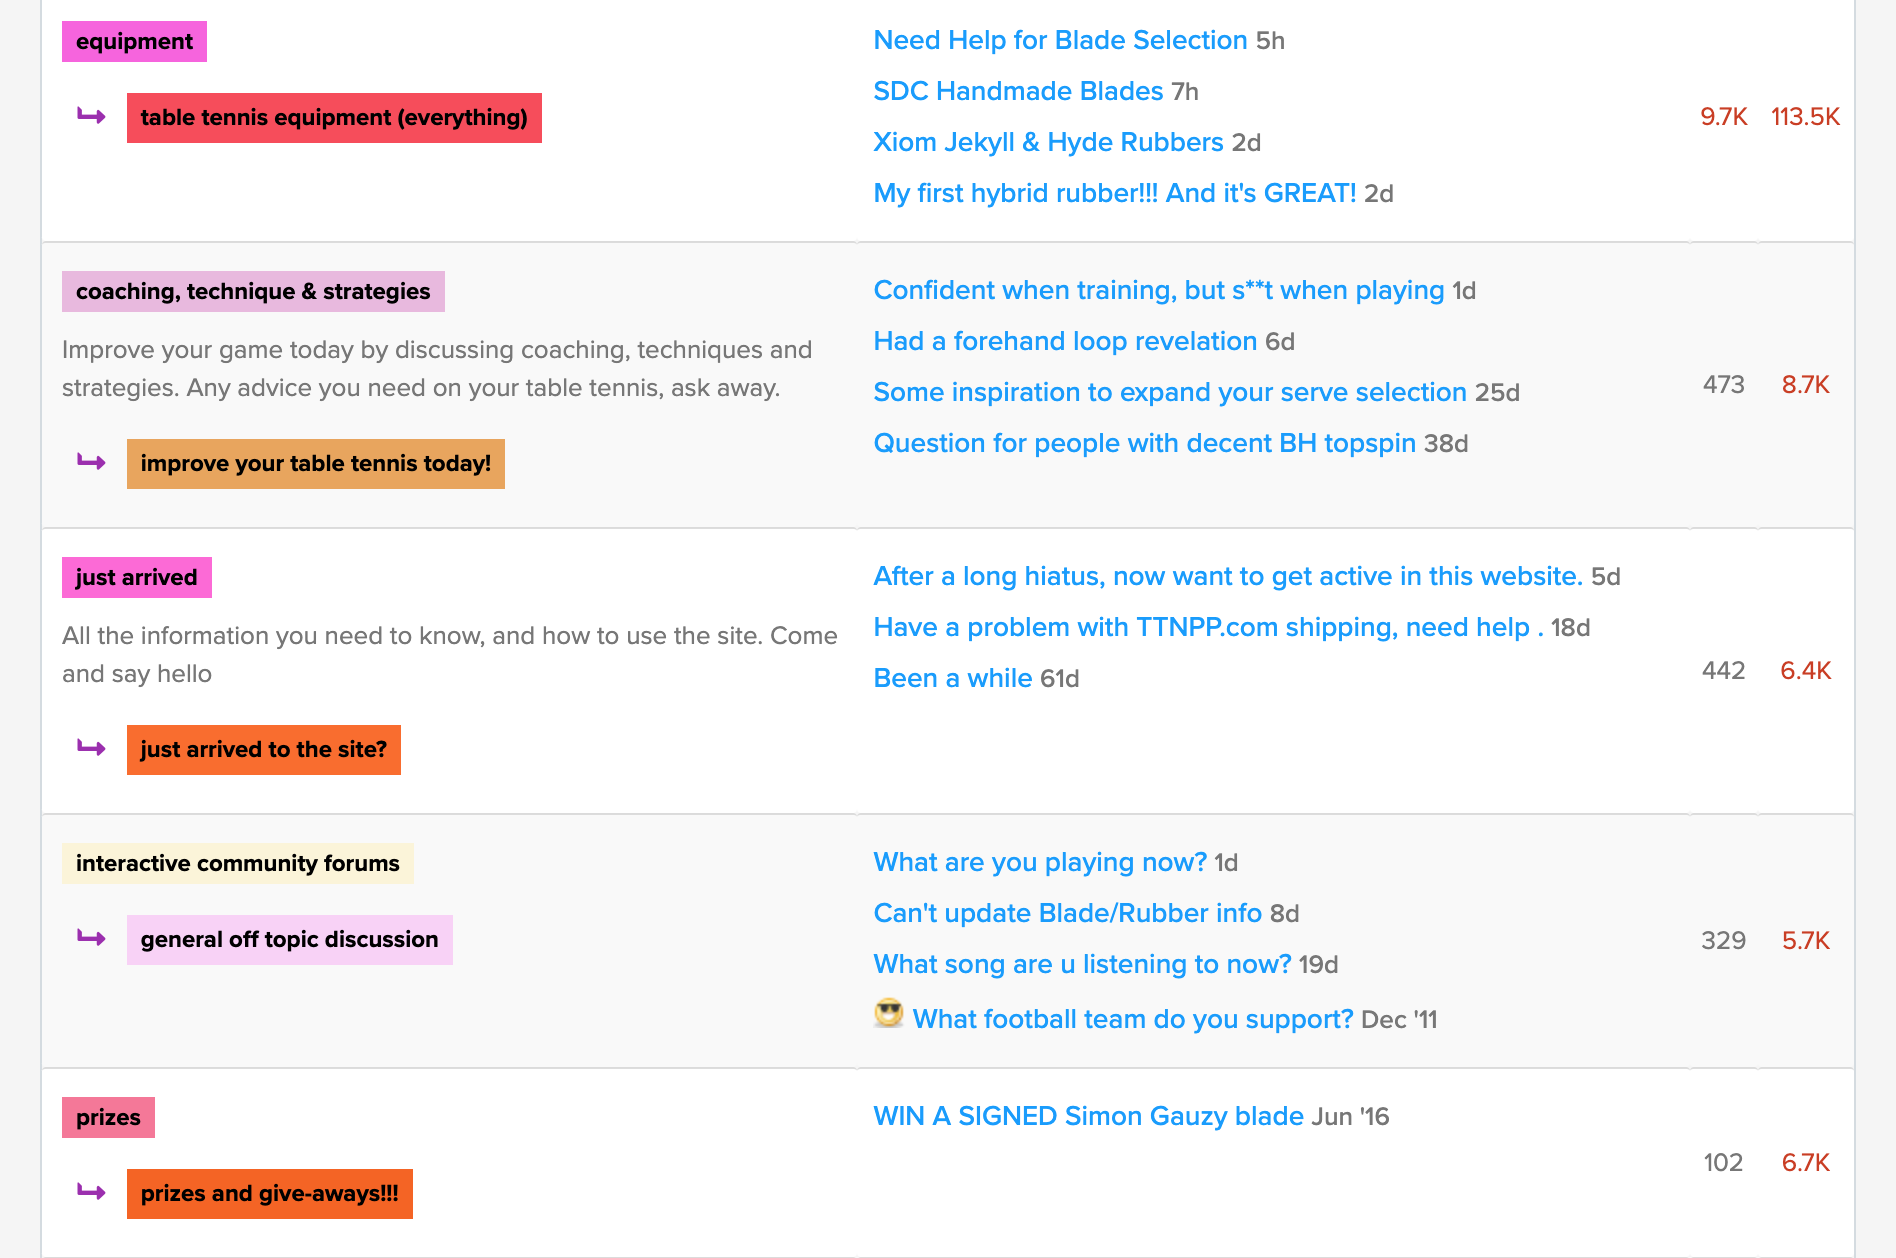Open prizes and give-aways!!! subcategory

click(270, 1194)
